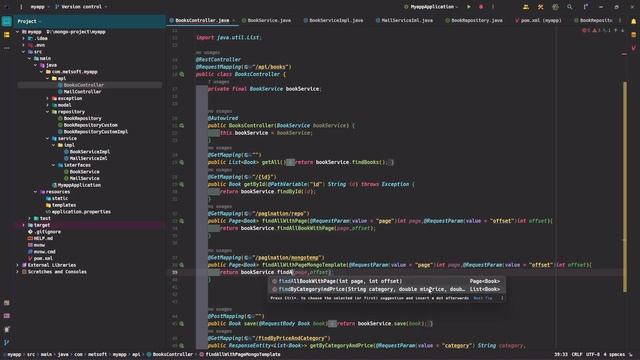Viewport: 640px width, 360px height.
Task: Select findByCategoryAndPrice completion suggestion
Action: 386,289
